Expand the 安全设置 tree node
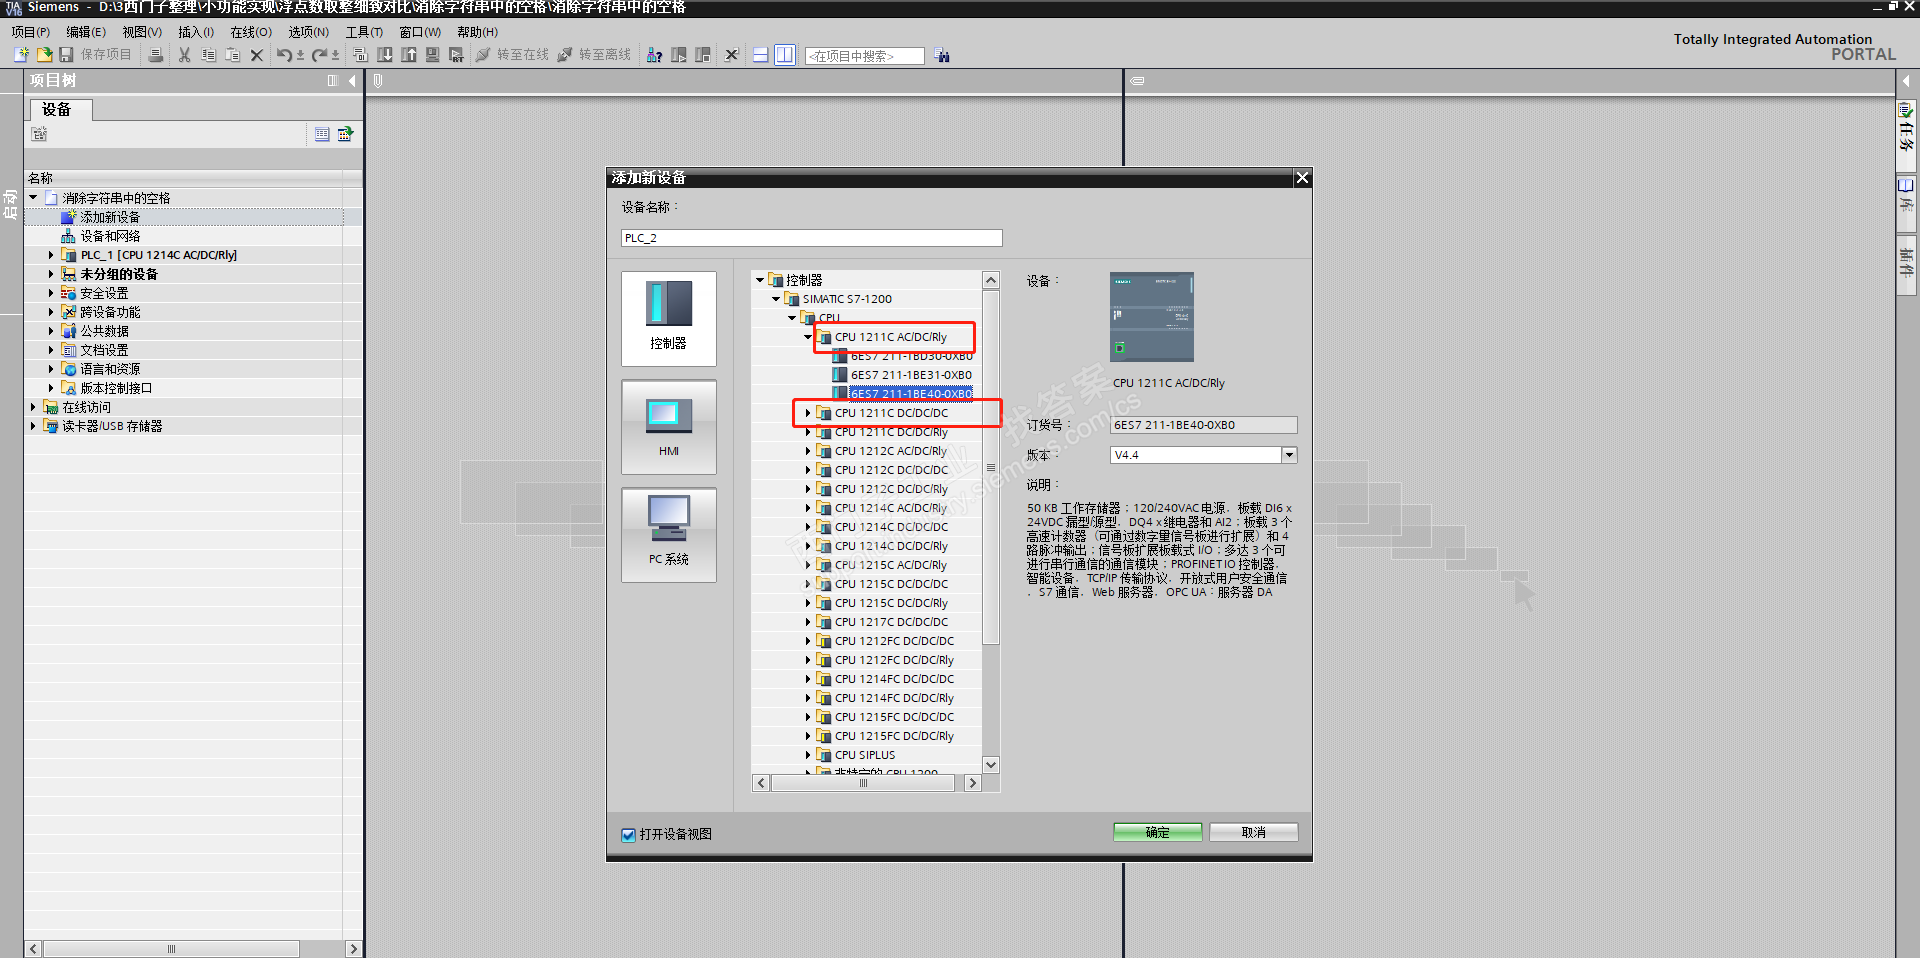 pos(51,293)
